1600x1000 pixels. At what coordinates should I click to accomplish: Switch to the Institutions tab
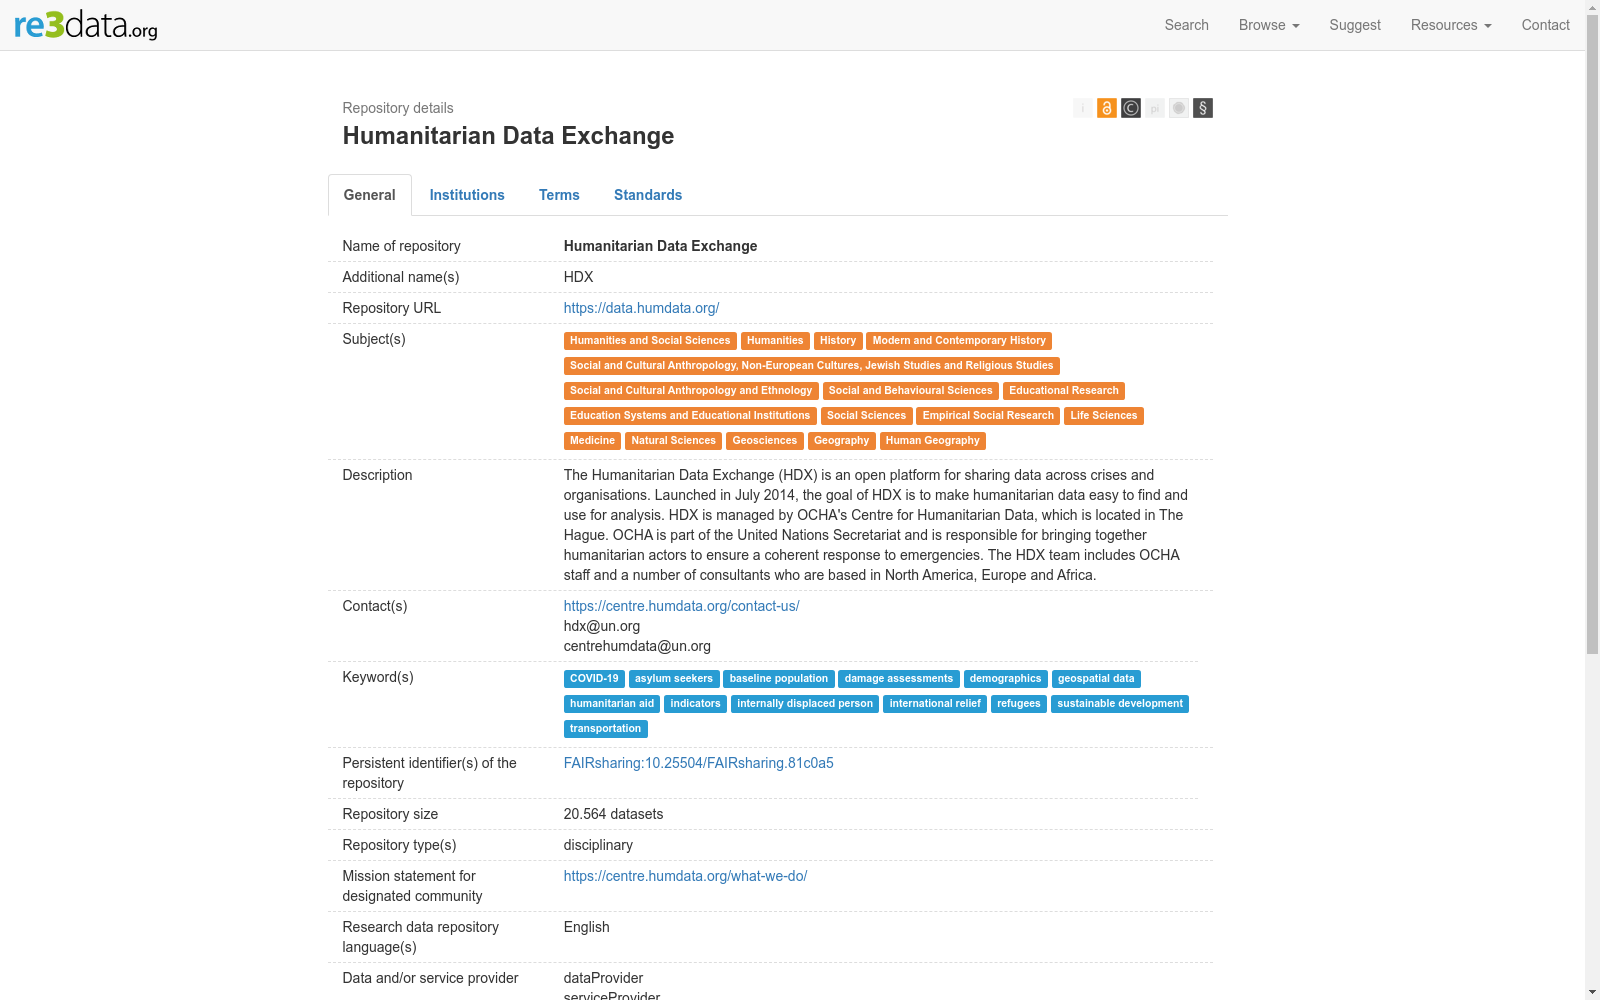[x=467, y=195]
